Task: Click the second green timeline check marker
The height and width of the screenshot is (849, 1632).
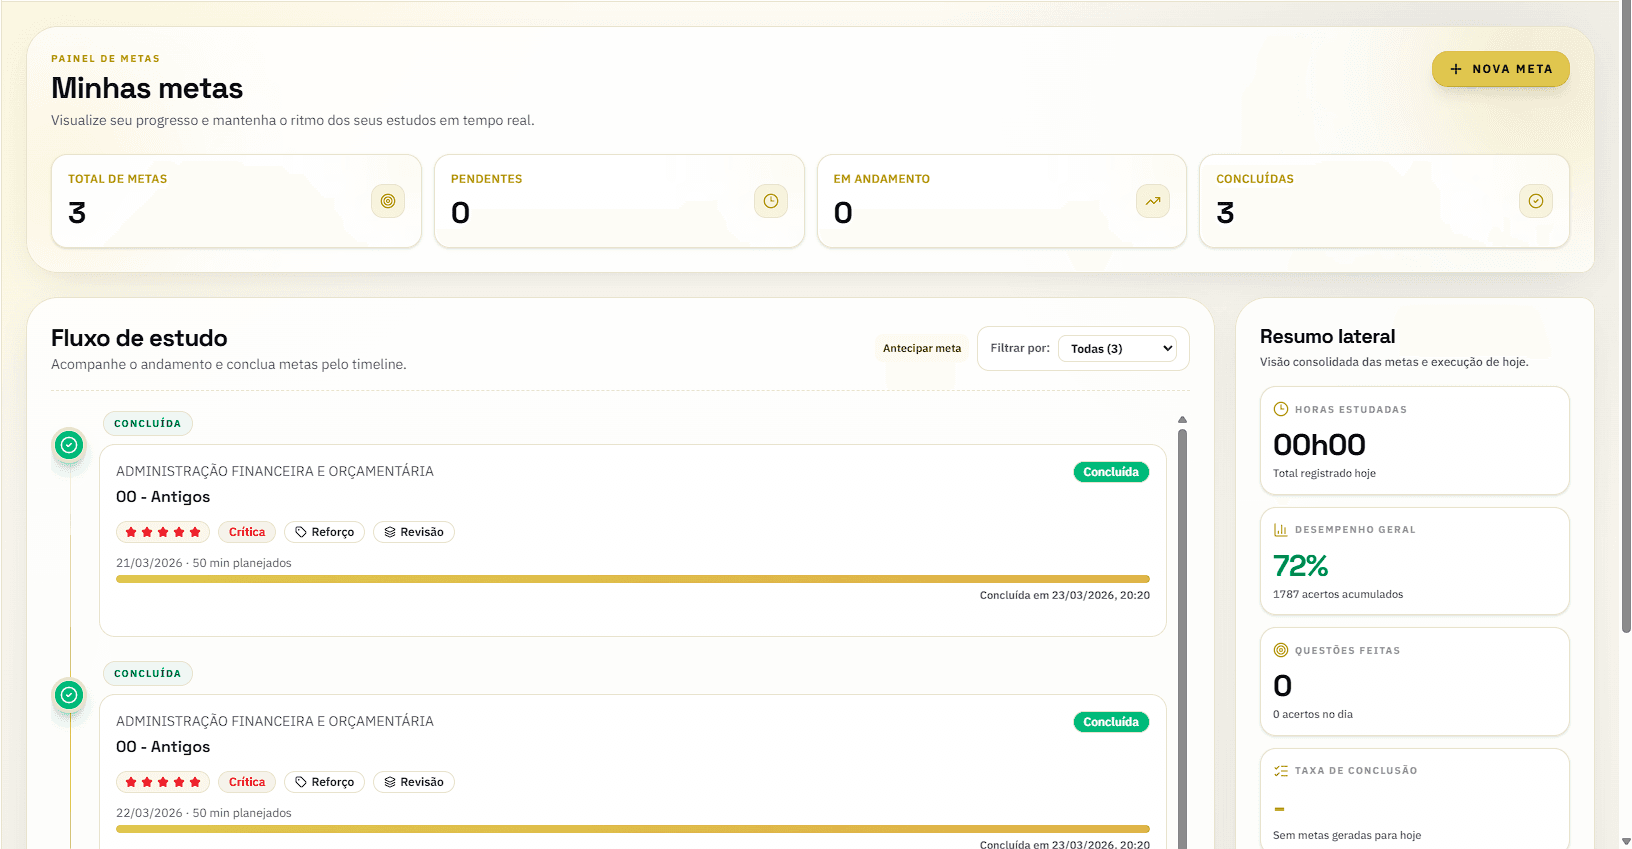Action: pyautogui.click(x=69, y=695)
